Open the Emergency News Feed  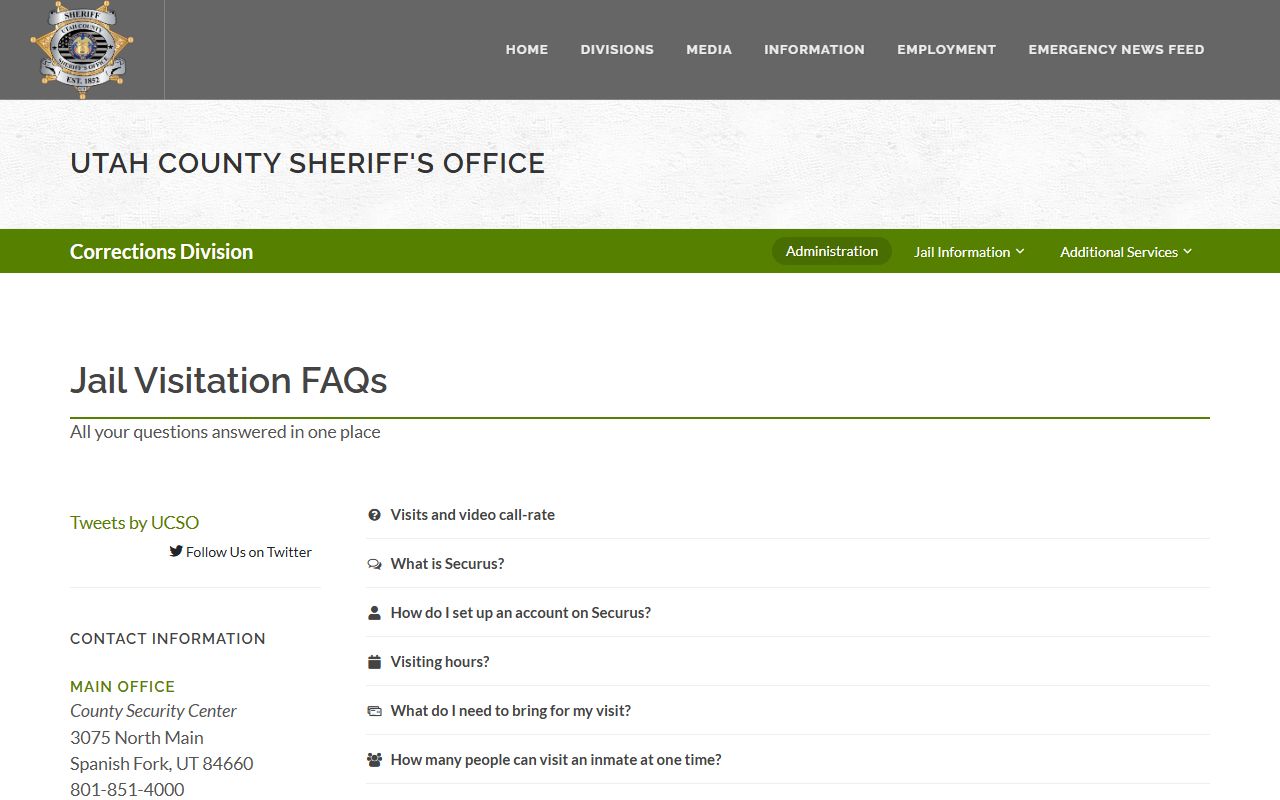[x=1116, y=49]
